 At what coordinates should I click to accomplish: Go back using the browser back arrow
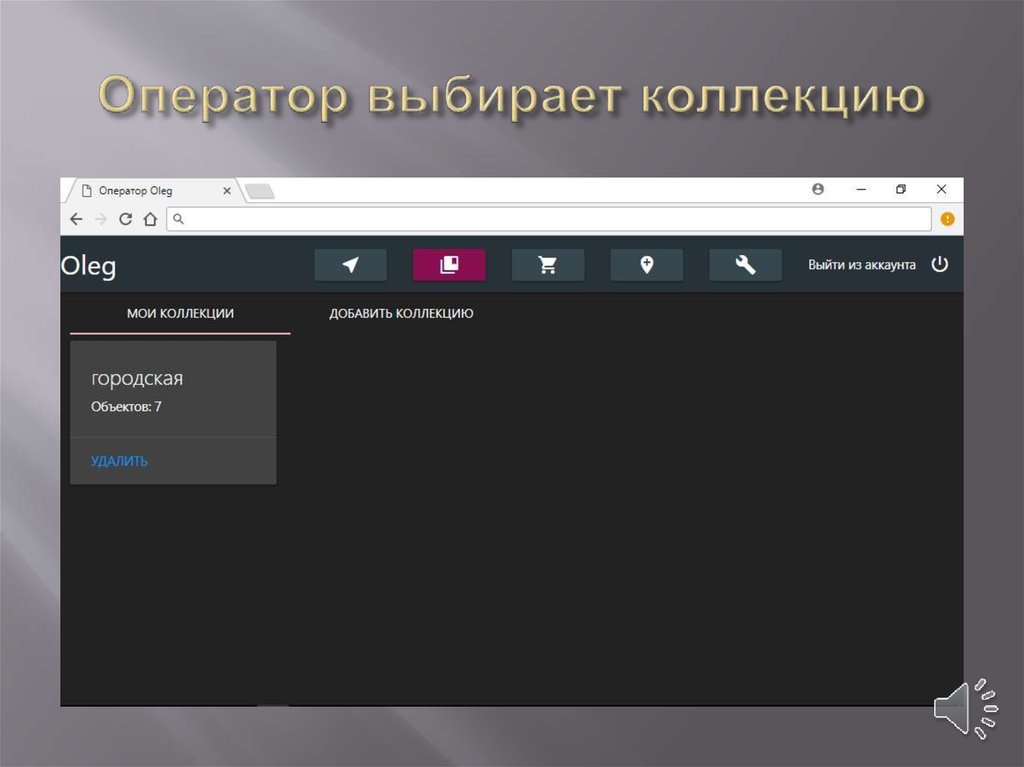(x=77, y=218)
